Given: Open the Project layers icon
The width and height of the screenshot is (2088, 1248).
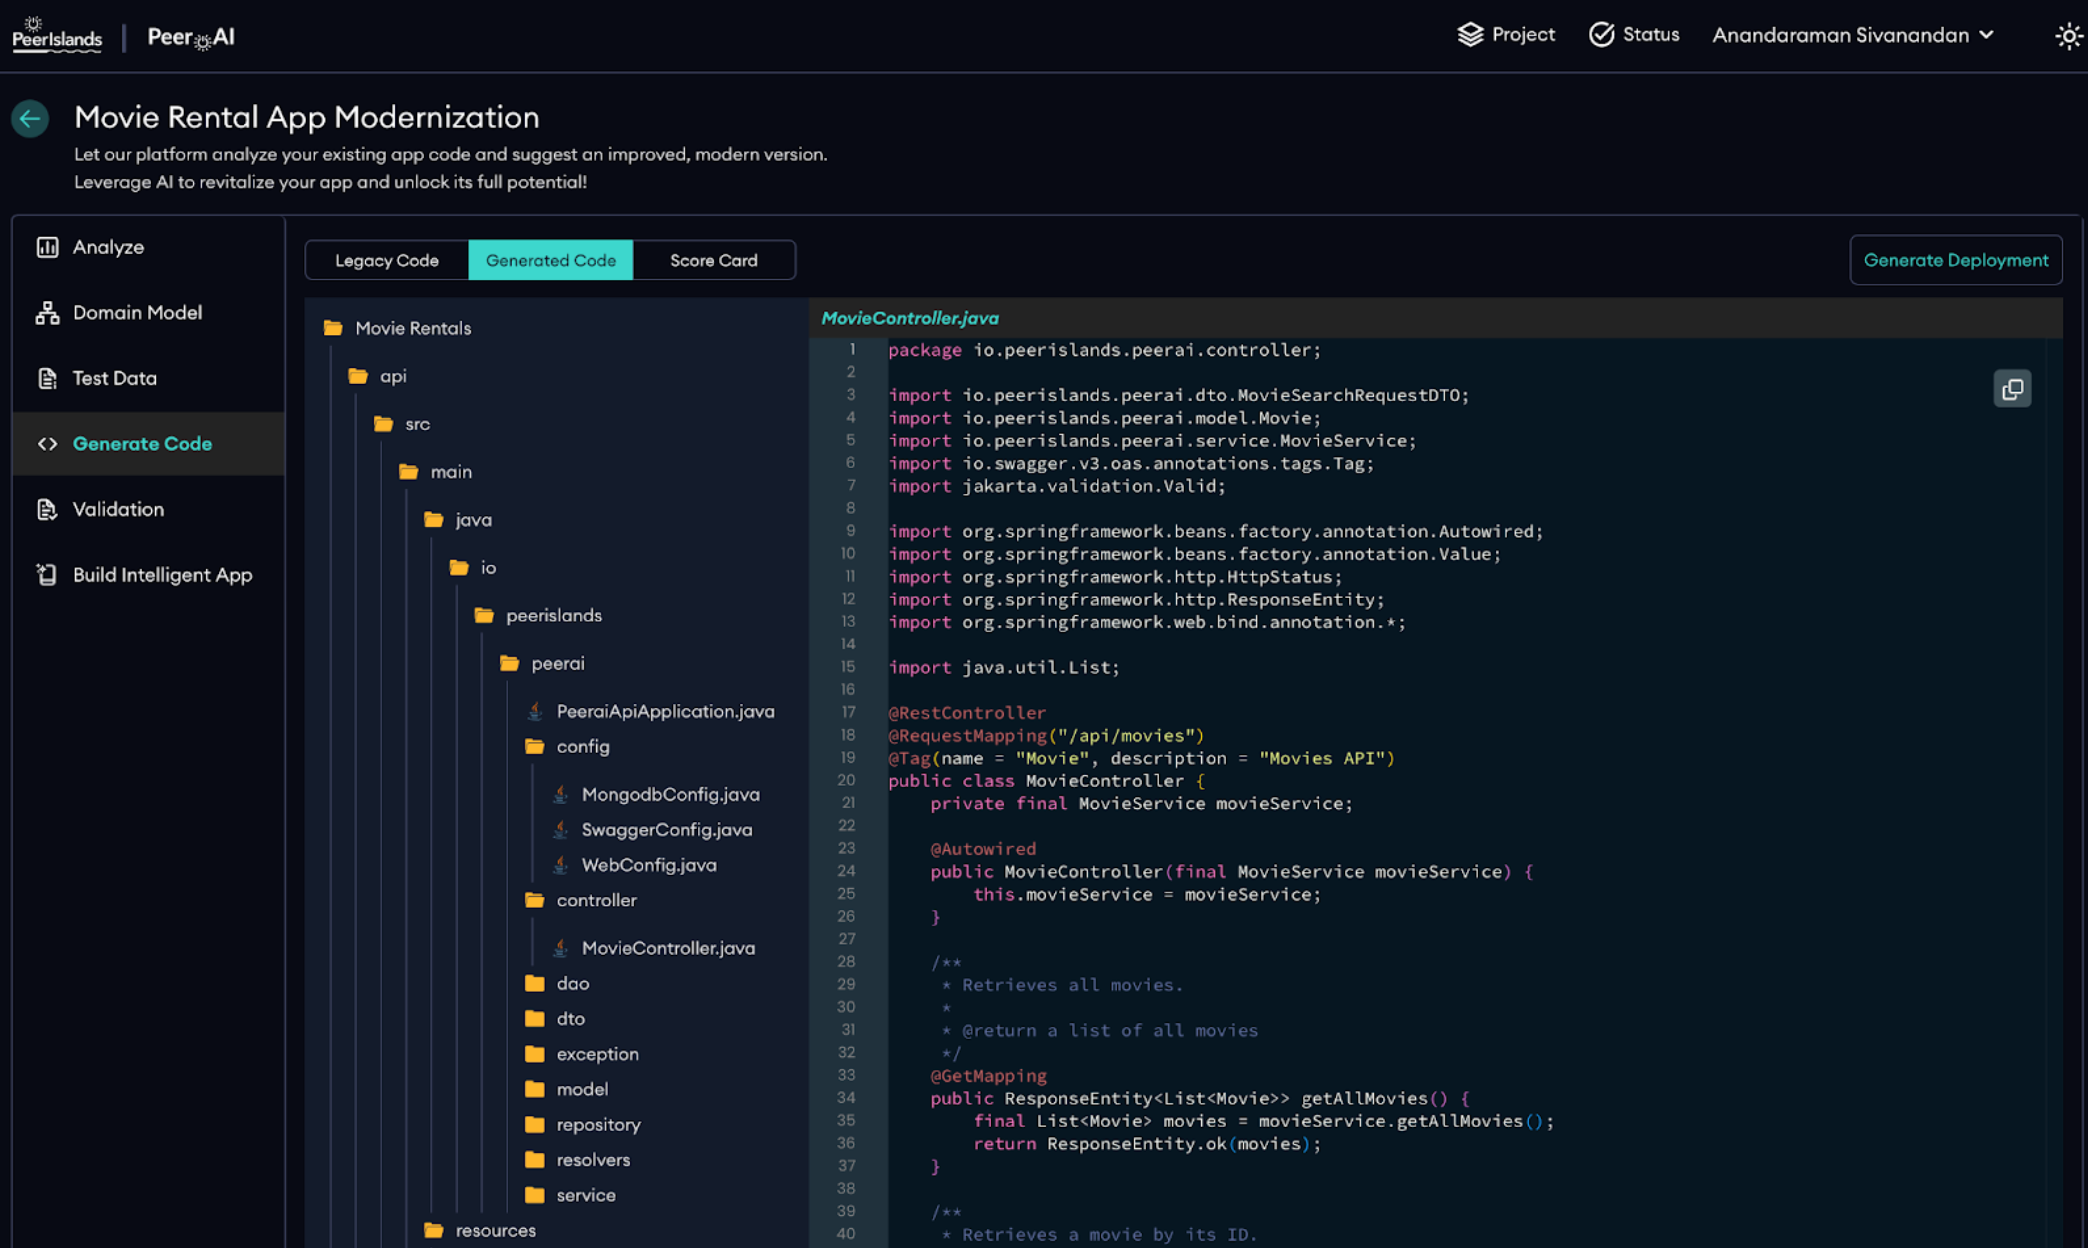Looking at the screenshot, I should click(x=1470, y=34).
